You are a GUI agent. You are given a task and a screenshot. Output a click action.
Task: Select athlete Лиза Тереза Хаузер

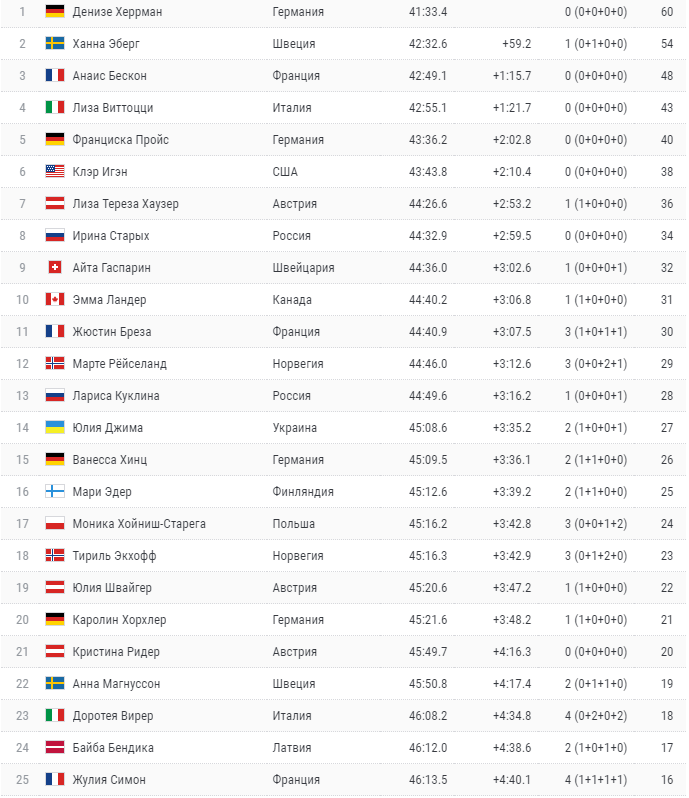tap(125, 204)
